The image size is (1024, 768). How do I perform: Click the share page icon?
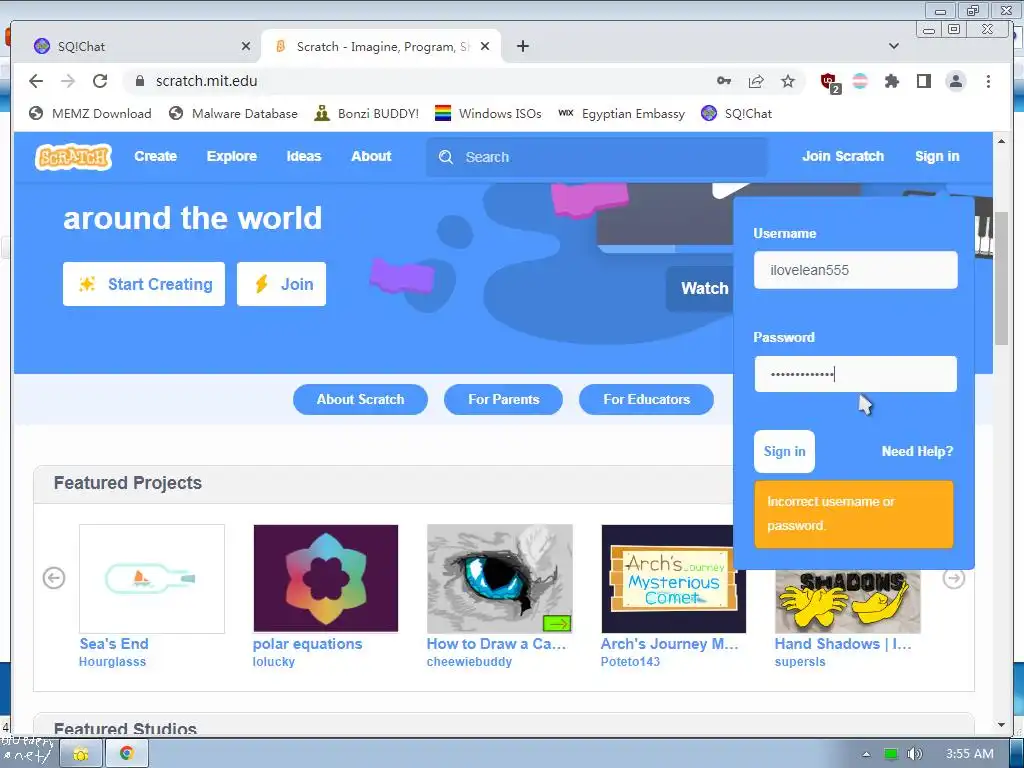[x=756, y=81]
